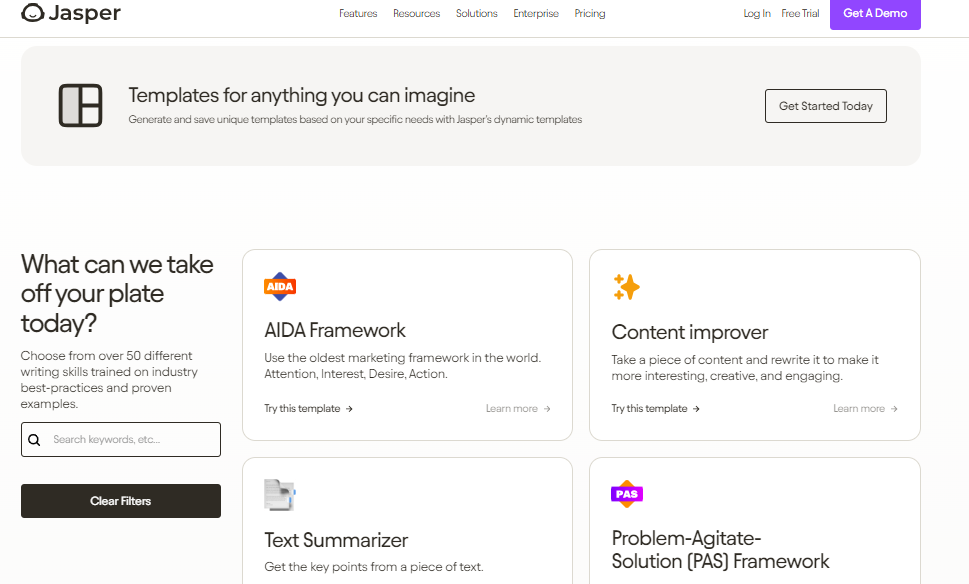Viewport: 969px width, 584px height.
Task: Click the magnifier icon in search box
Action: click(x=35, y=439)
